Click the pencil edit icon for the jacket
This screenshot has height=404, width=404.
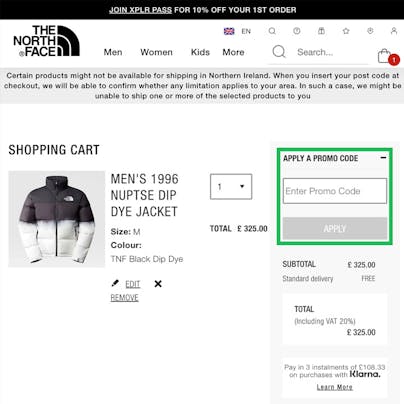115,283
